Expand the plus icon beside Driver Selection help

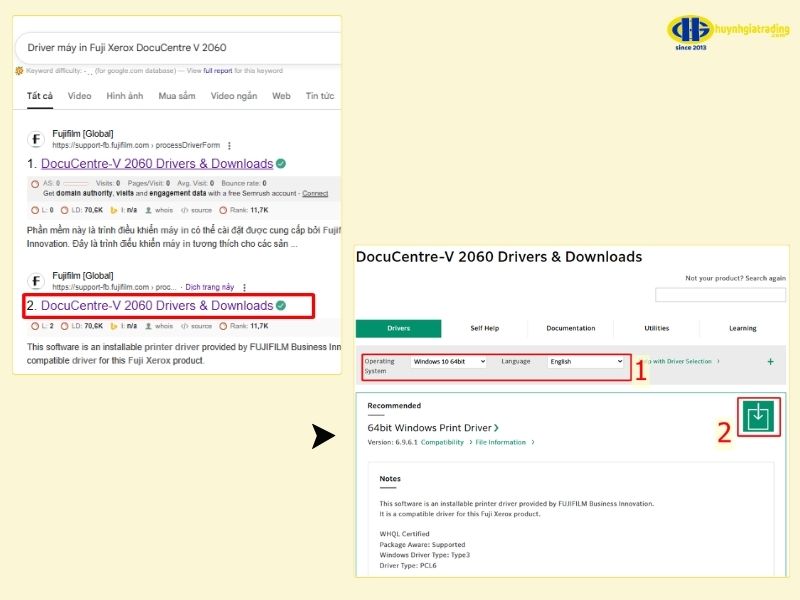[770, 361]
